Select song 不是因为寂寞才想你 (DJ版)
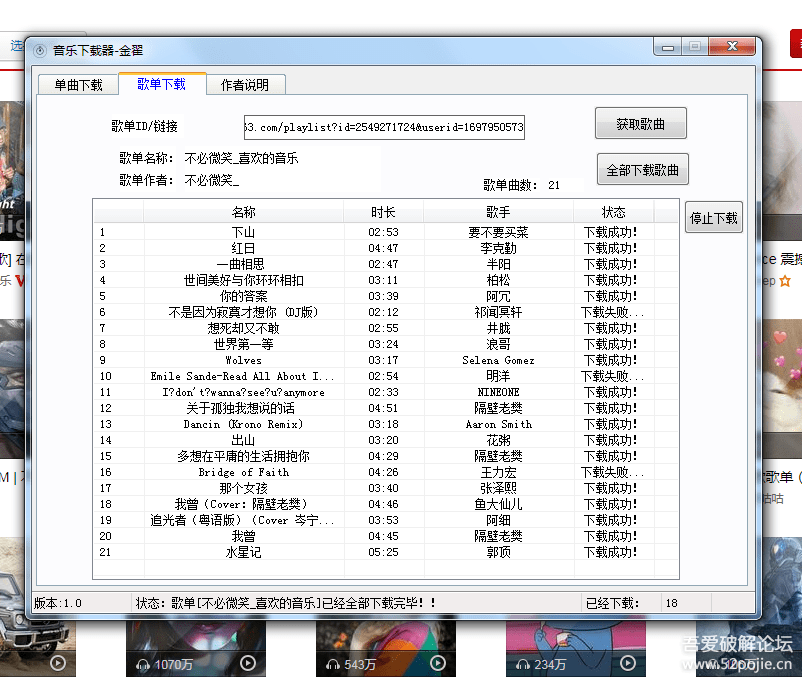802x681 pixels. [x=386, y=312]
